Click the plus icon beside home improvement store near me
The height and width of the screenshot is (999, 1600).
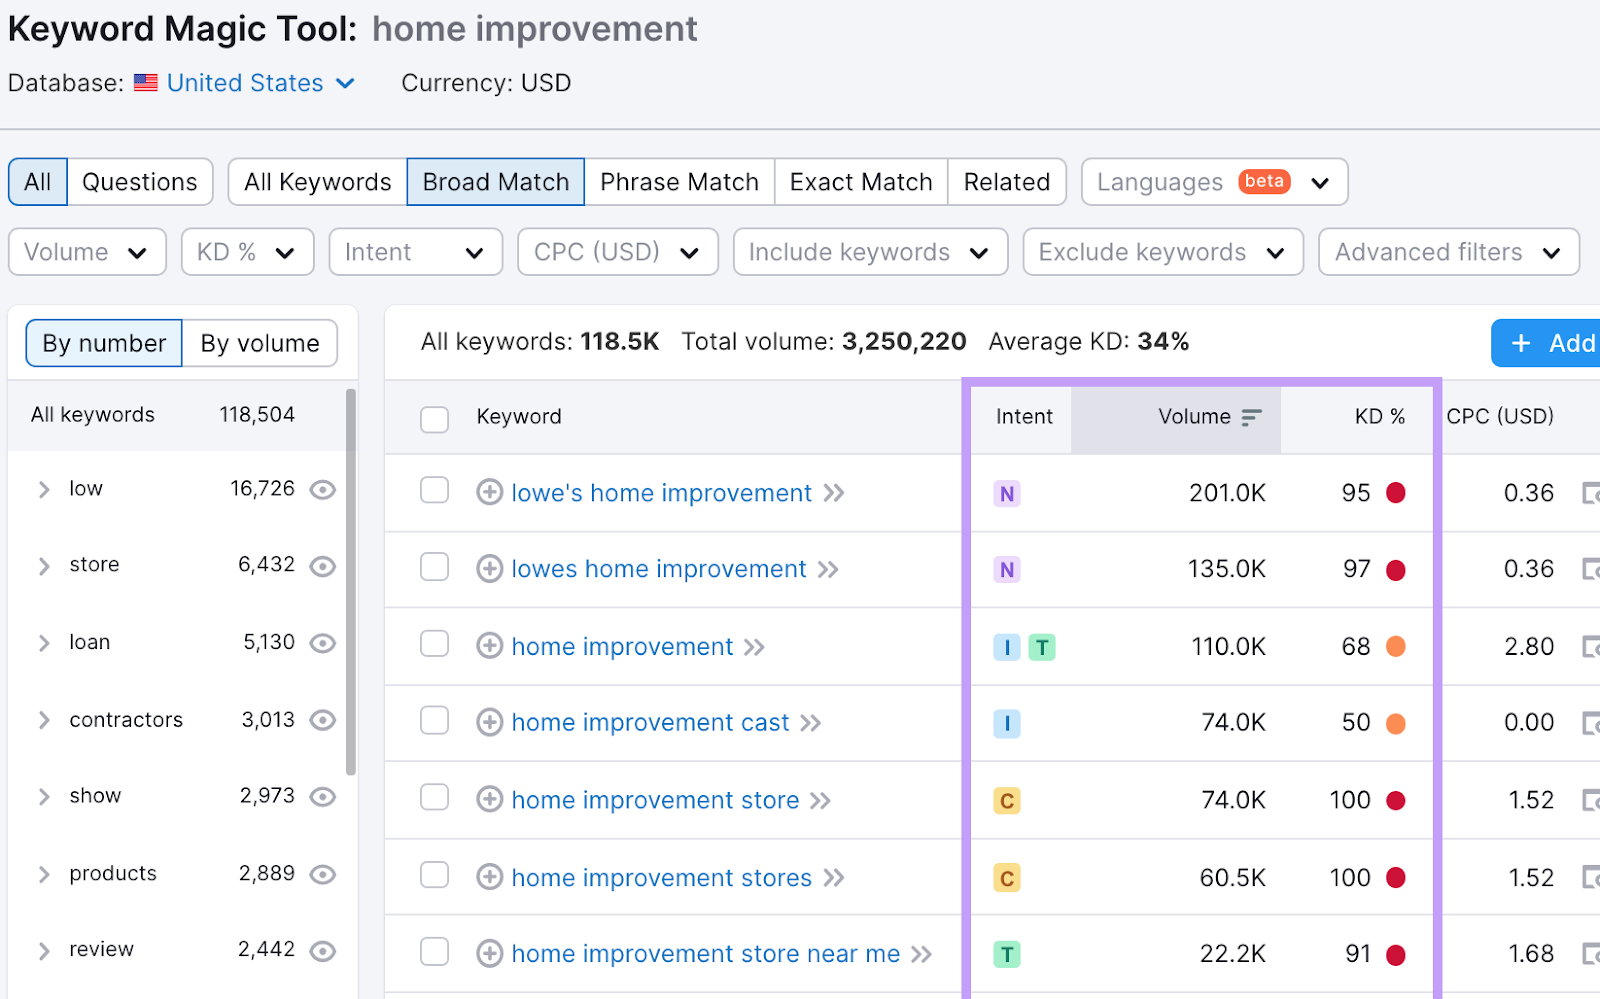tap(489, 954)
